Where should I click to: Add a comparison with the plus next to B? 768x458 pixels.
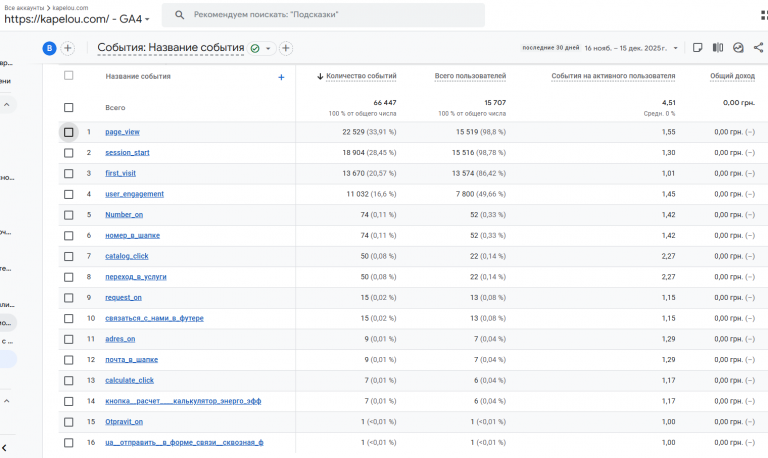68,48
